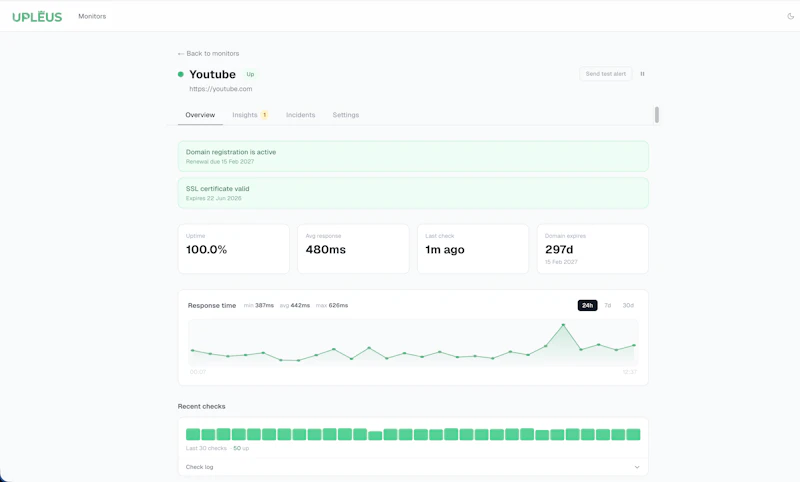This screenshot has width=800, height=482.
Task: Click the page scrollbar thumb
Action: point(657,115)
